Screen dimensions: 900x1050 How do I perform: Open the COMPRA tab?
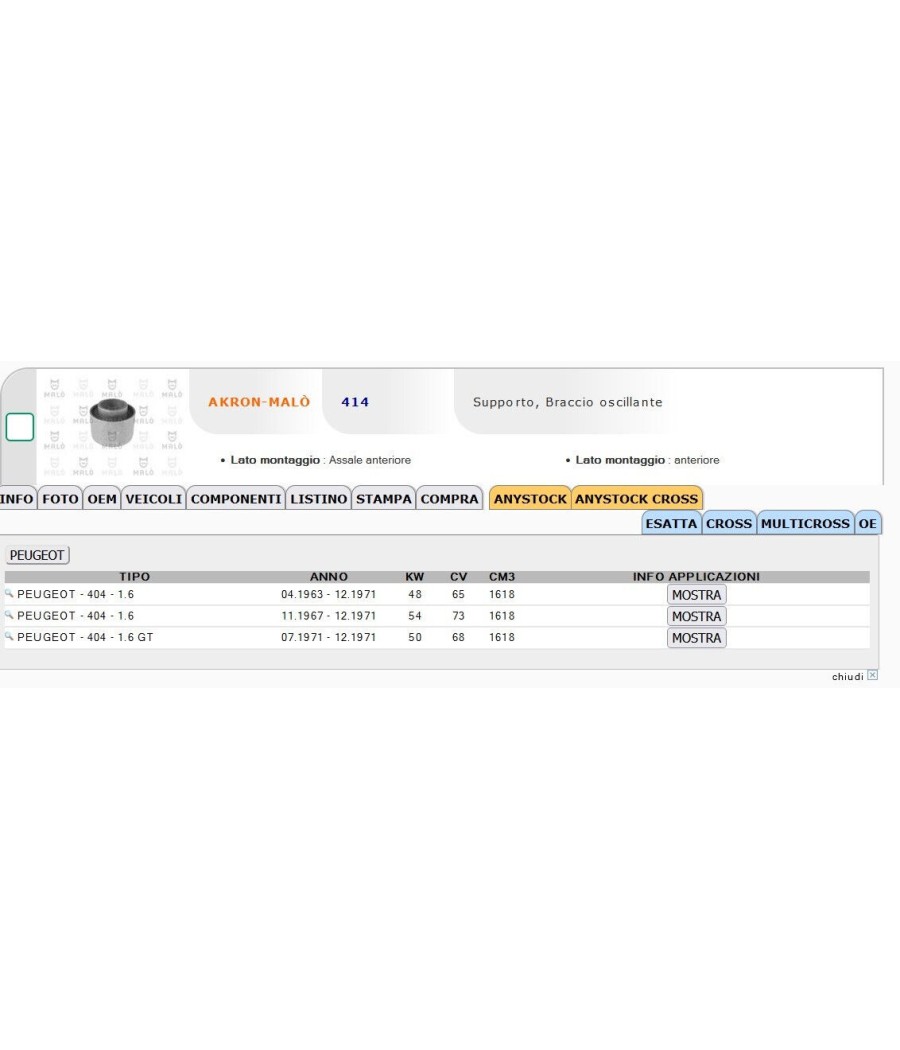[449, 499]
